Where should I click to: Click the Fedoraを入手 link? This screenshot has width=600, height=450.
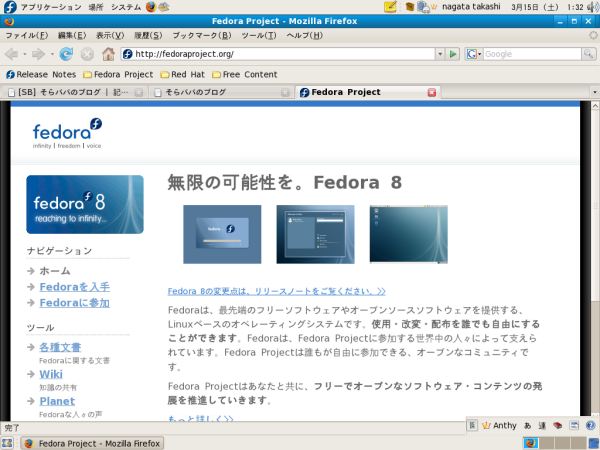75,287
